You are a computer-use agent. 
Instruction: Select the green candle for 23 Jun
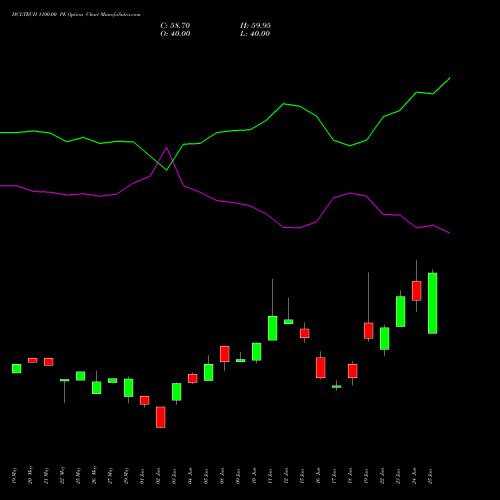(401, 311)
